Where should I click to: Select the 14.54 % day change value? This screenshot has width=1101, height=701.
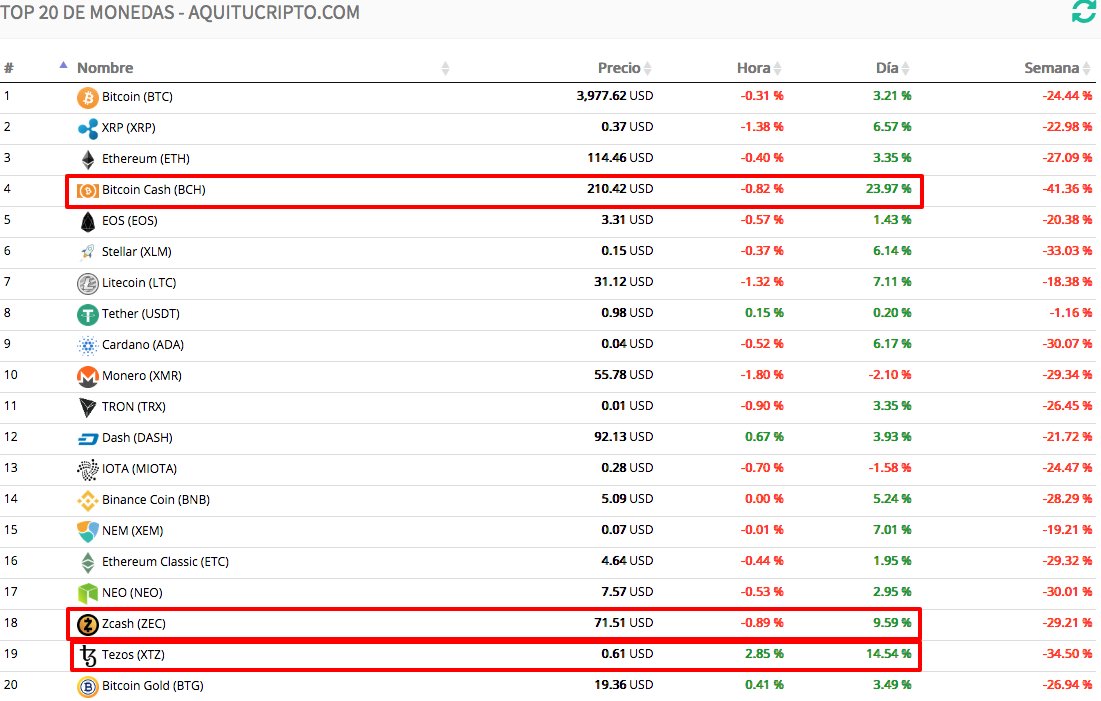[888, 654]
